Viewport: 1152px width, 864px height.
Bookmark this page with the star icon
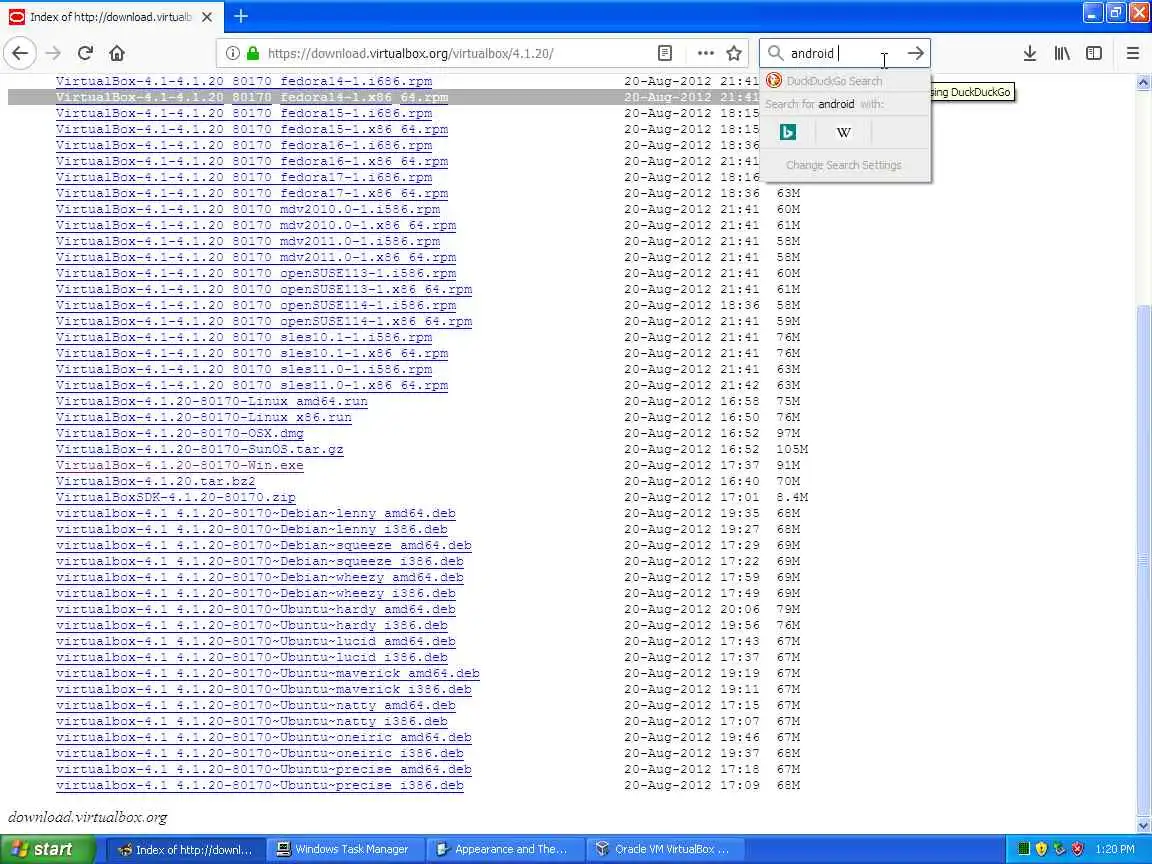click(x=734, y=53)
